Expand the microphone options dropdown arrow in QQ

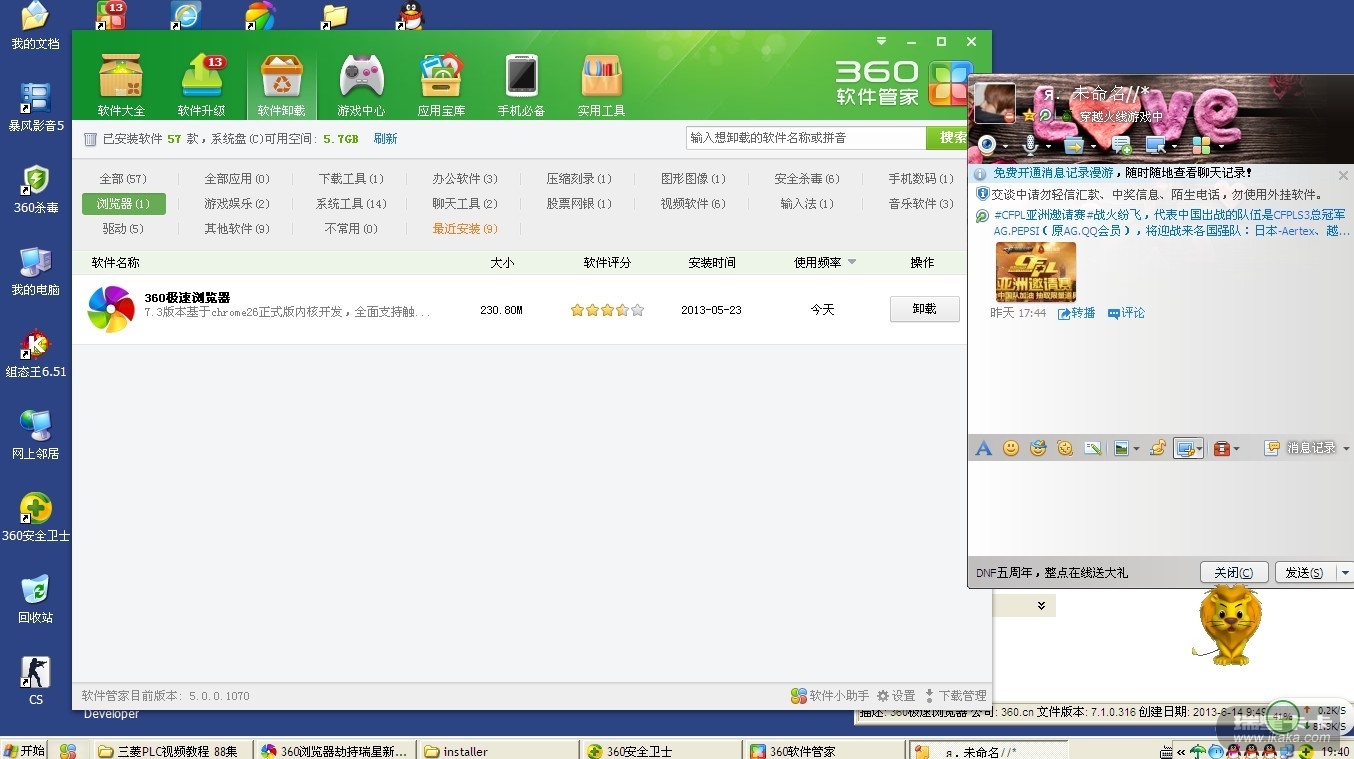(1046, 146)
